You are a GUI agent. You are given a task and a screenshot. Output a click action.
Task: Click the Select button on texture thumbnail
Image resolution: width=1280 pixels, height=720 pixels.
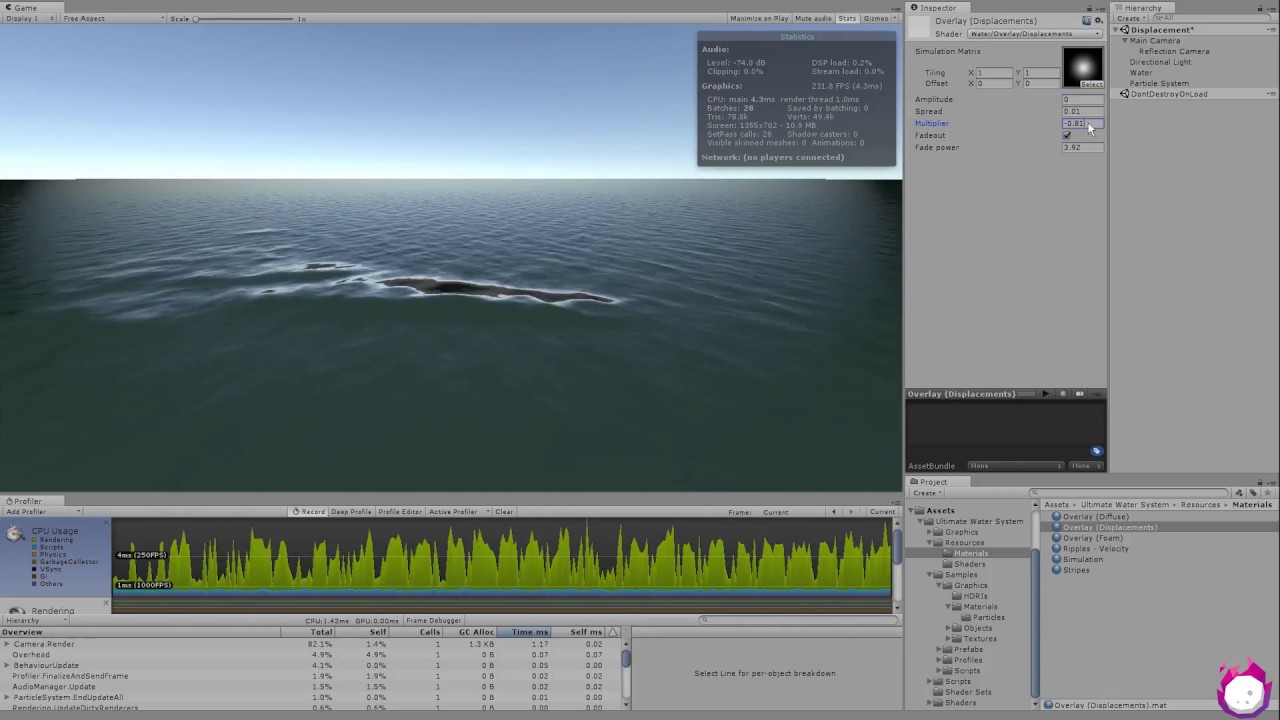click(1091, 85)
